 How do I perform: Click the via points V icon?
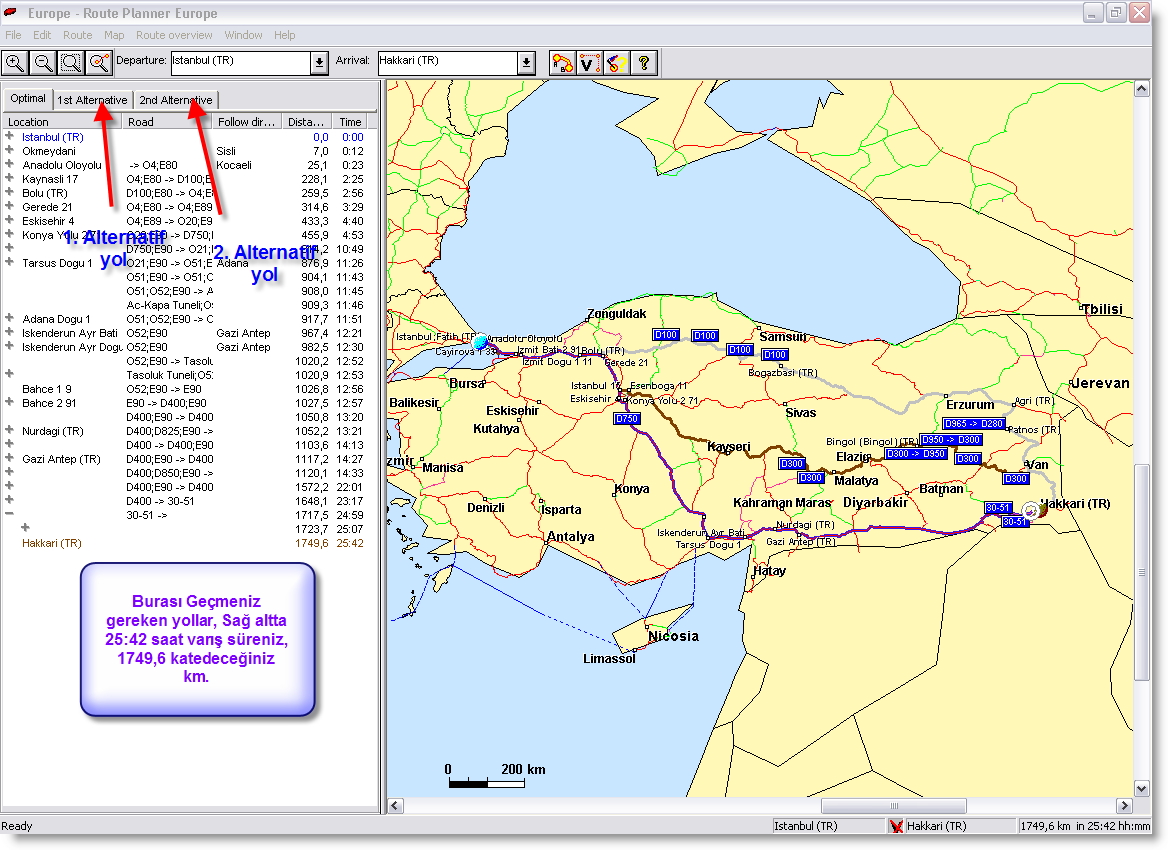coord(589,63)
